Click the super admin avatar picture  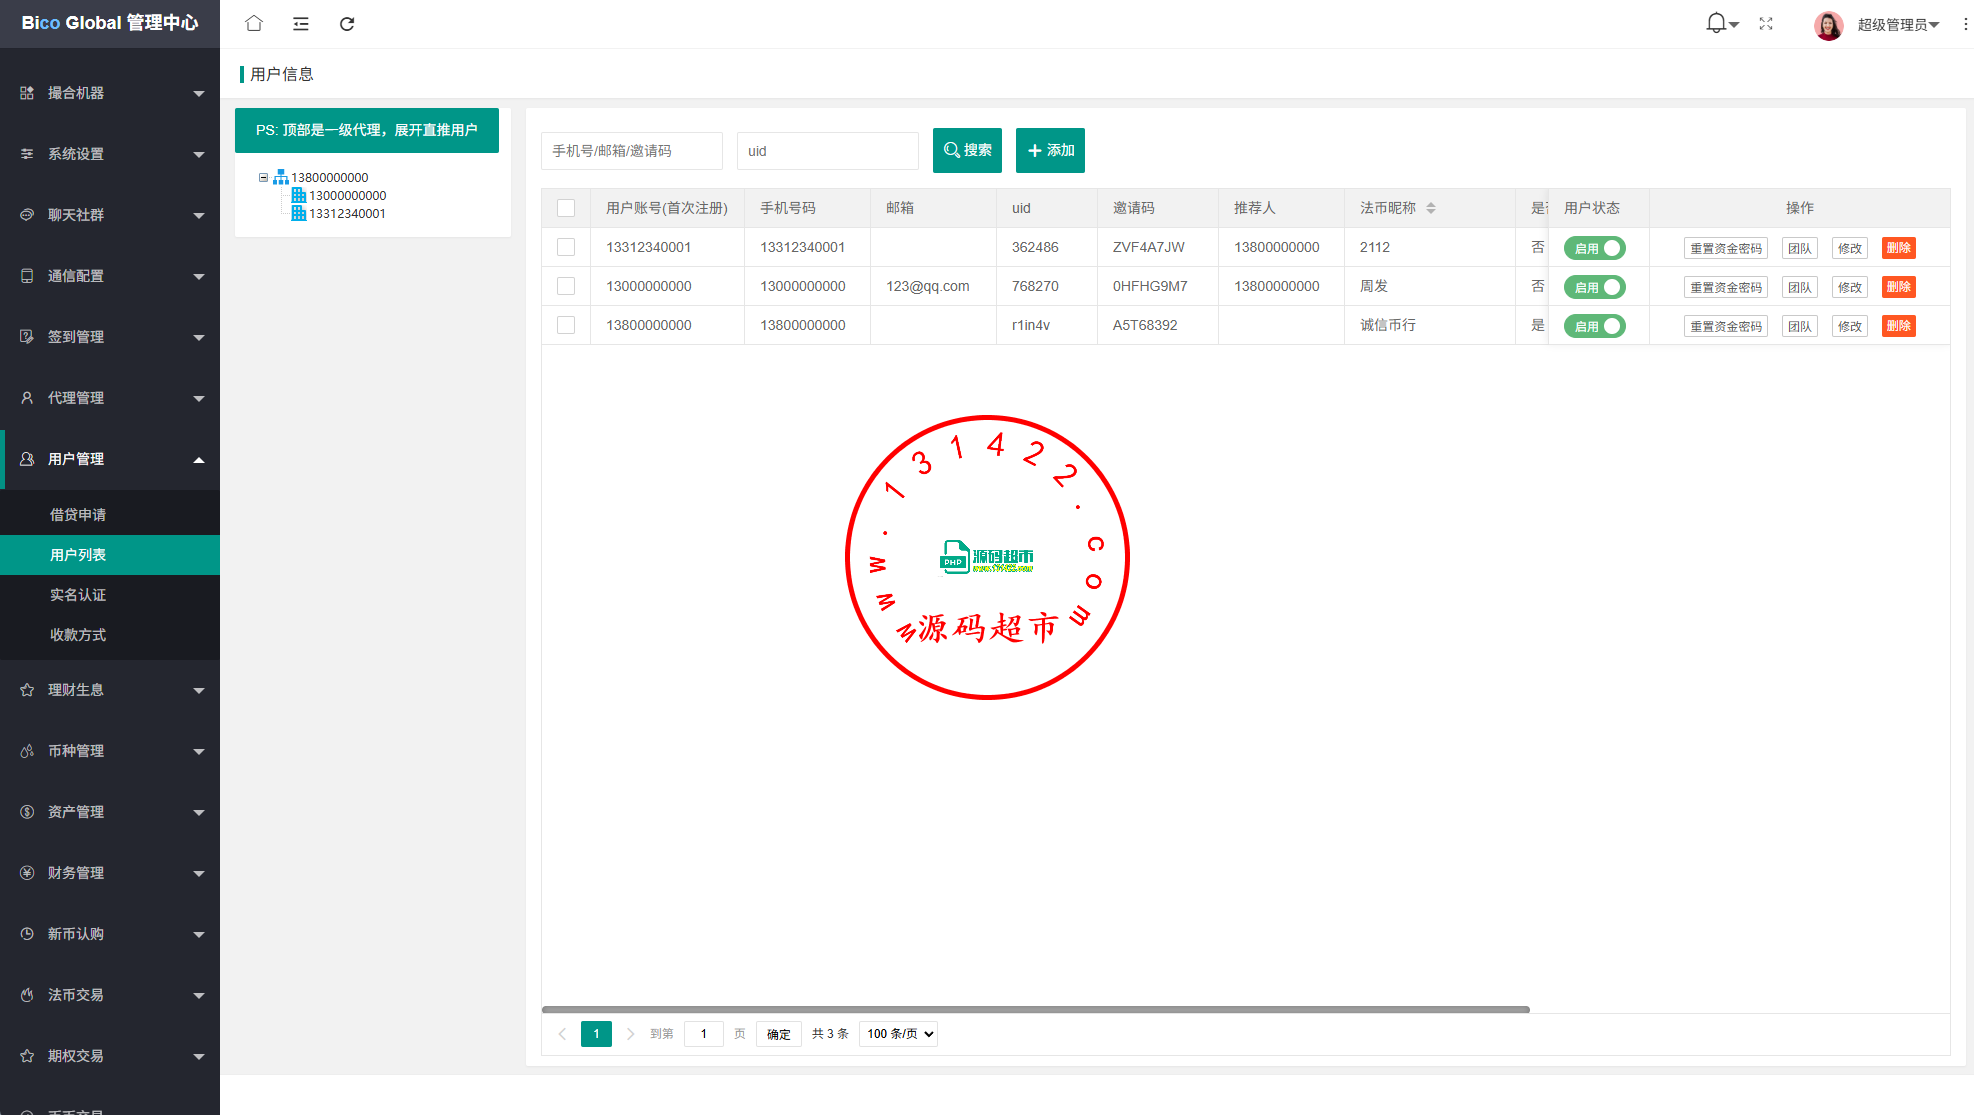(x=1828, y=25)
